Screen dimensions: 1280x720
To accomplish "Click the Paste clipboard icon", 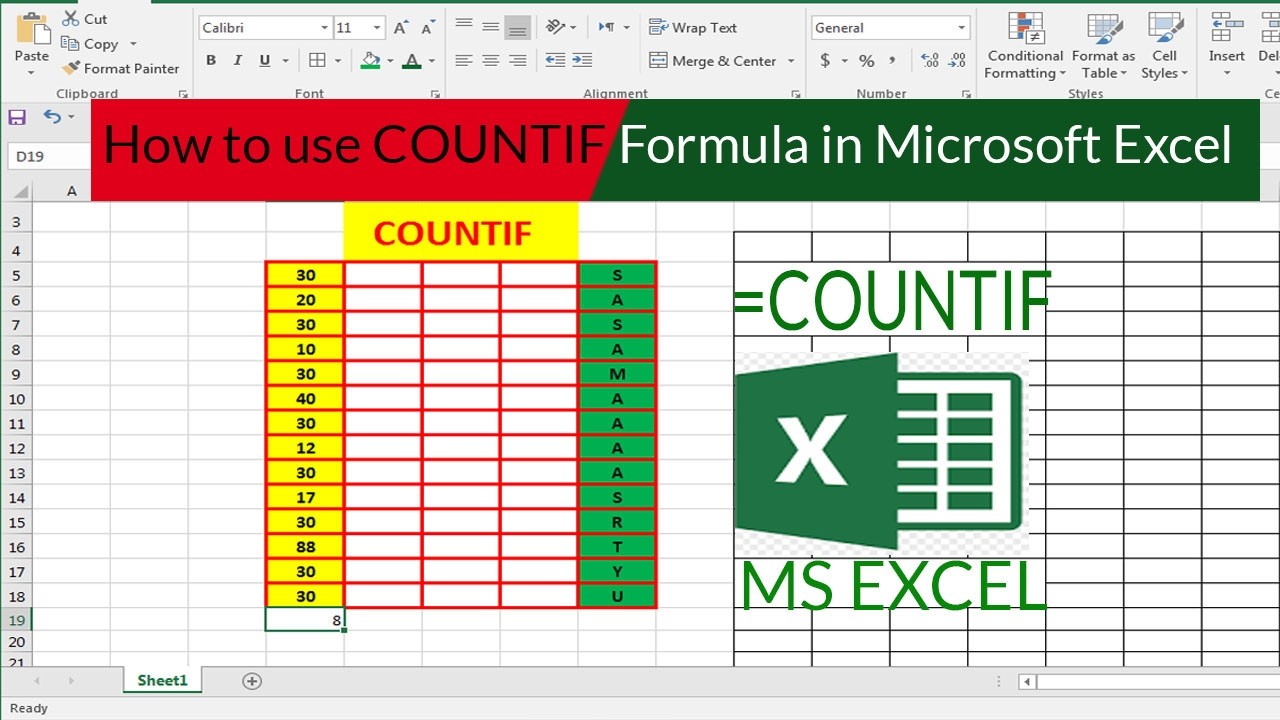I will [x=32, y=28].
